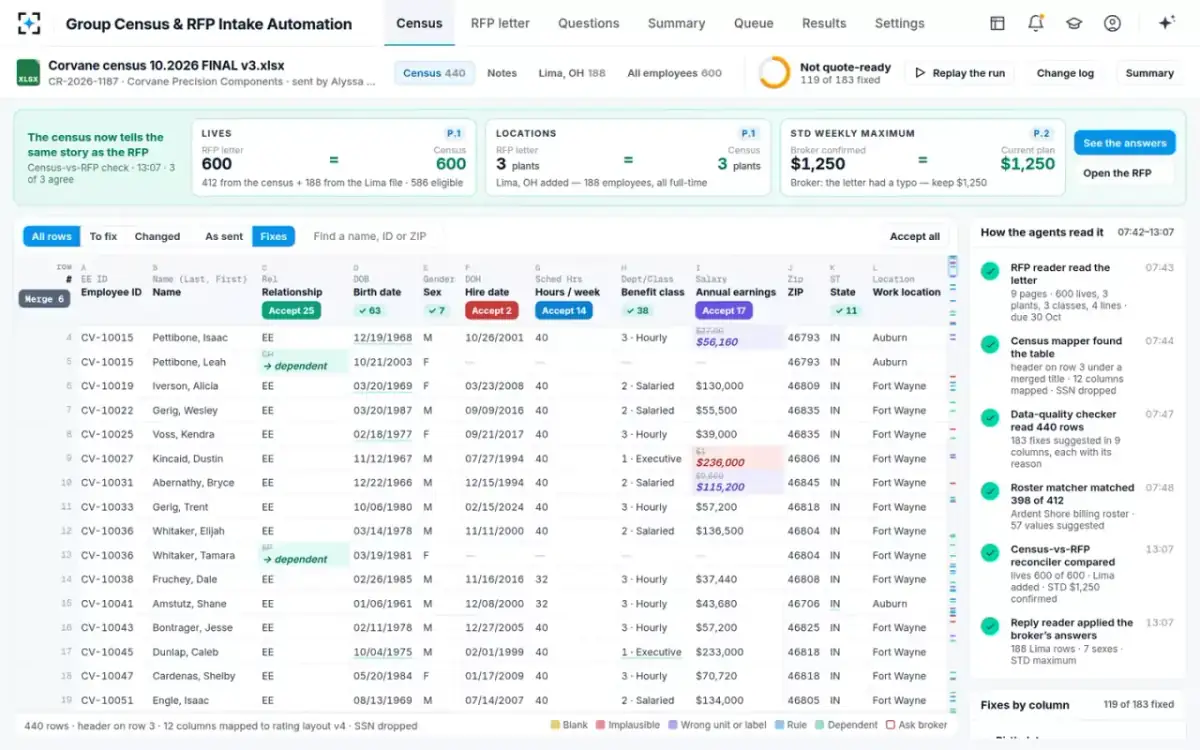Click Open the RFP
Image resolution: width=1200 pixels, height=750 pixels.
(x=1117, y=173)
